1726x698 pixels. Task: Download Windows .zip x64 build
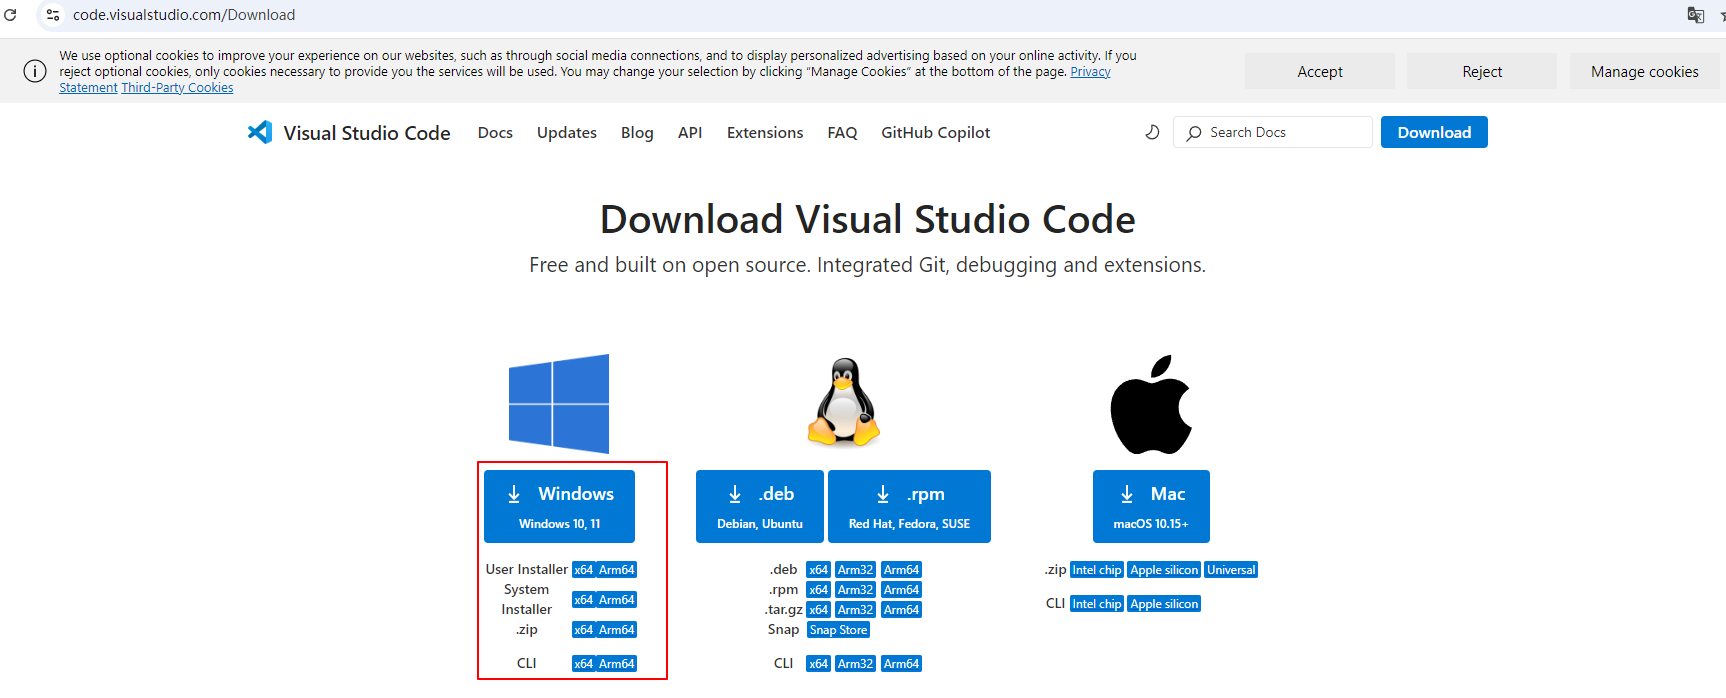584,630
